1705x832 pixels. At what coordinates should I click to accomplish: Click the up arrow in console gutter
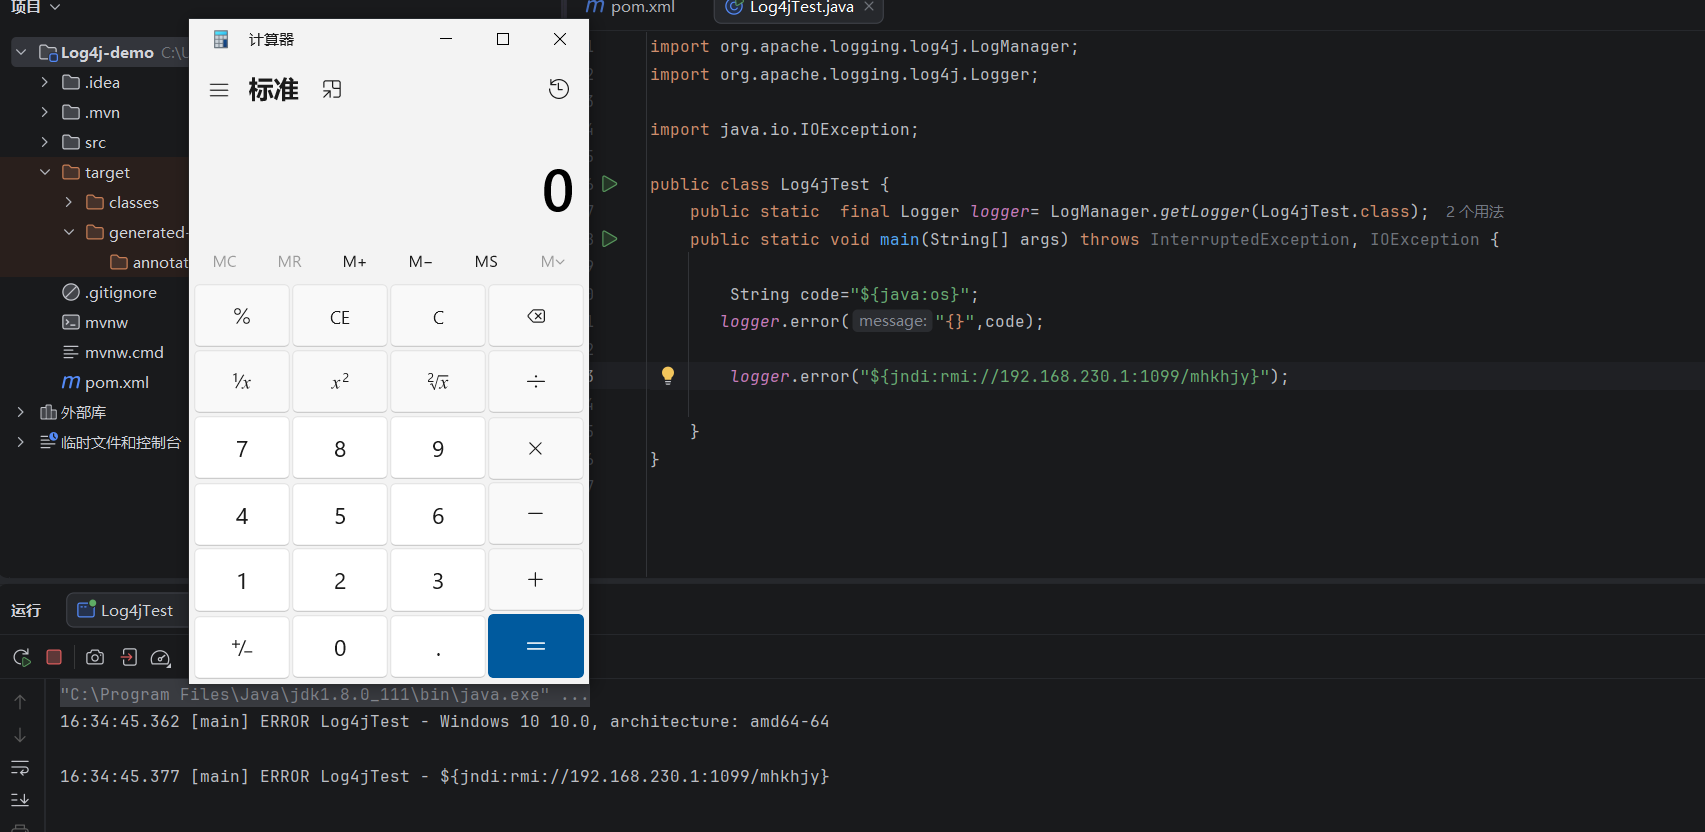[20, 702]
